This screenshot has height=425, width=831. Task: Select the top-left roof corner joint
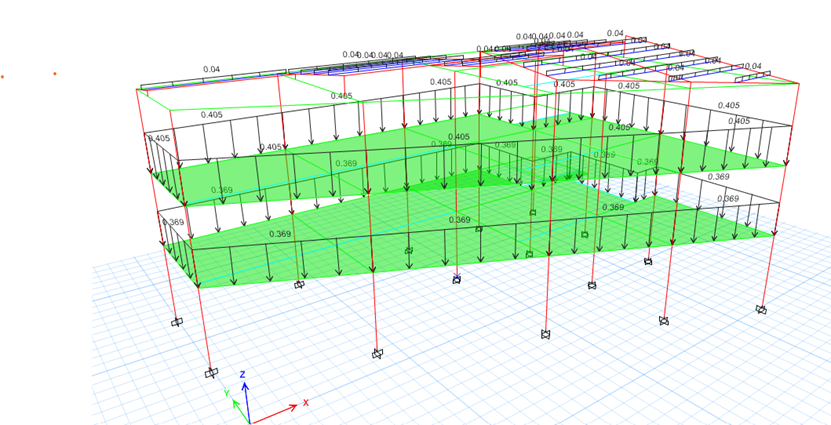[137, 89]
